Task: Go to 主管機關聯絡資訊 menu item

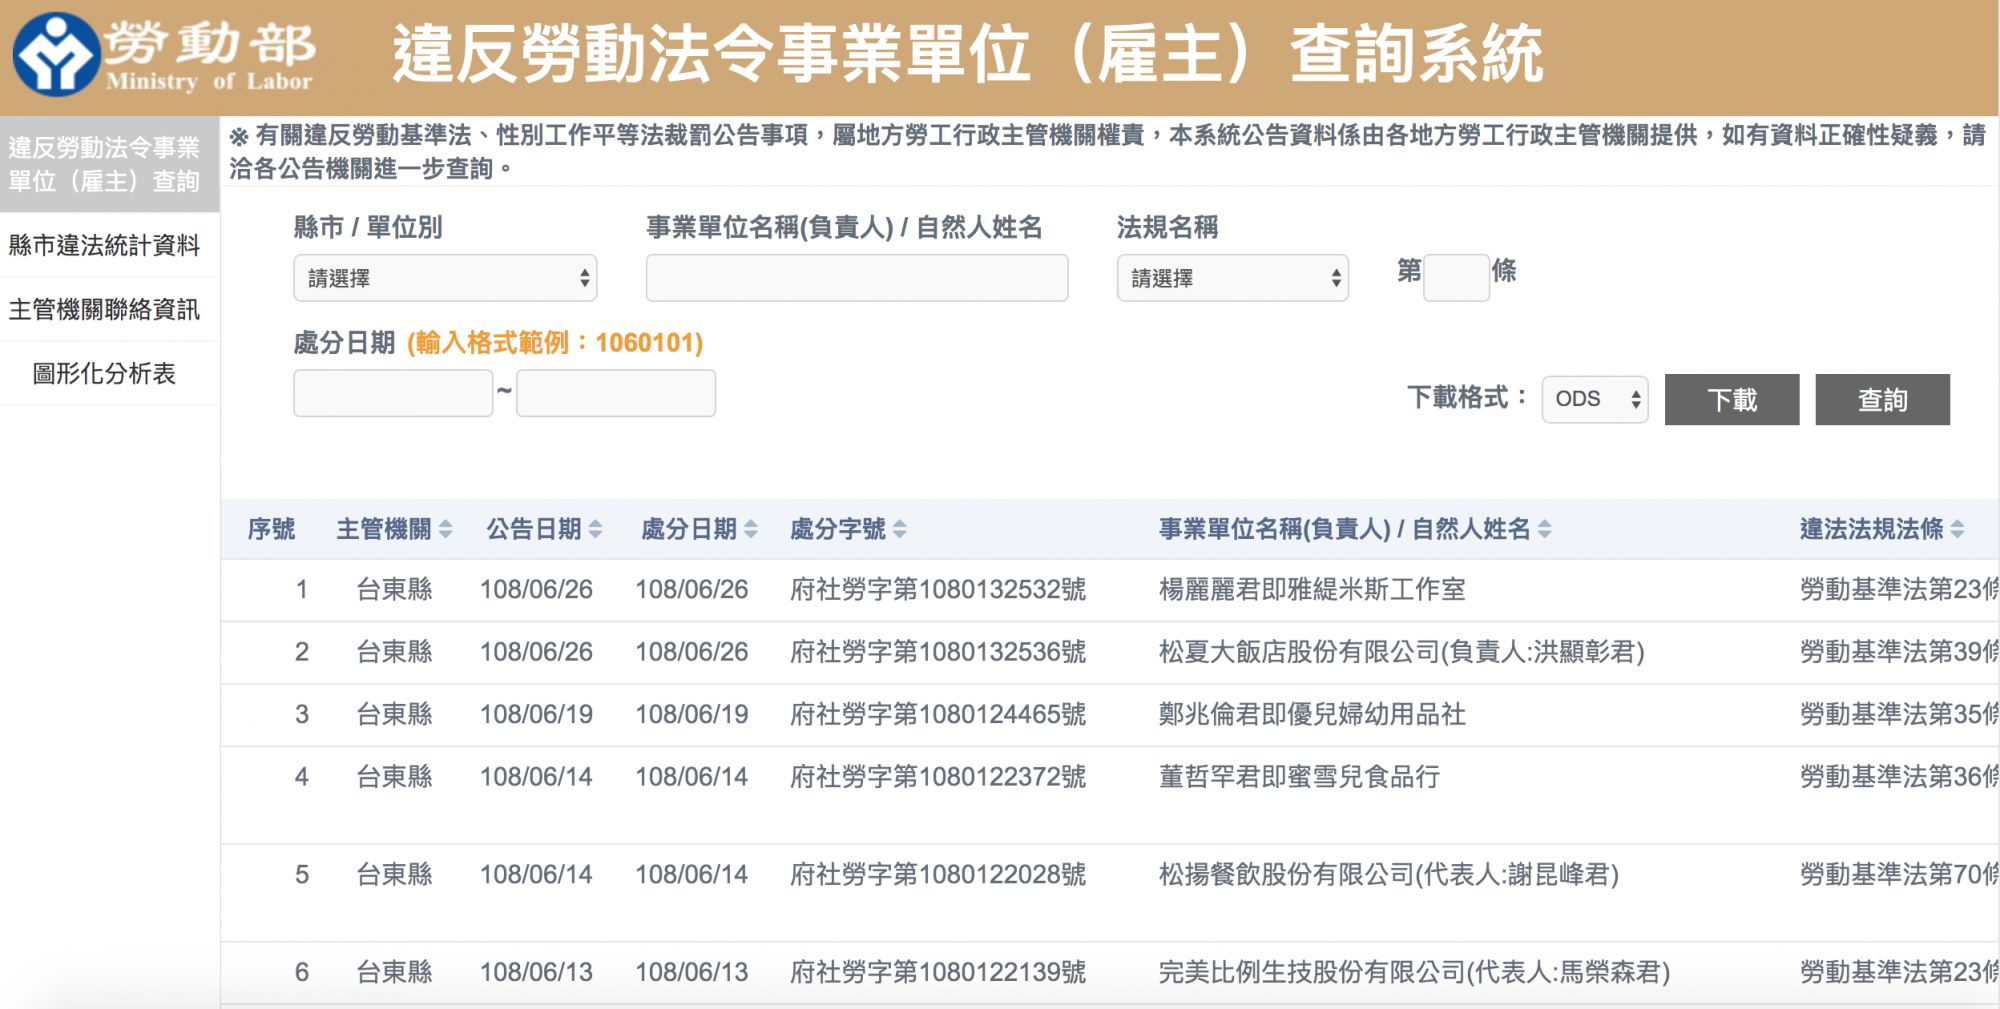Action: coord(105,309)
